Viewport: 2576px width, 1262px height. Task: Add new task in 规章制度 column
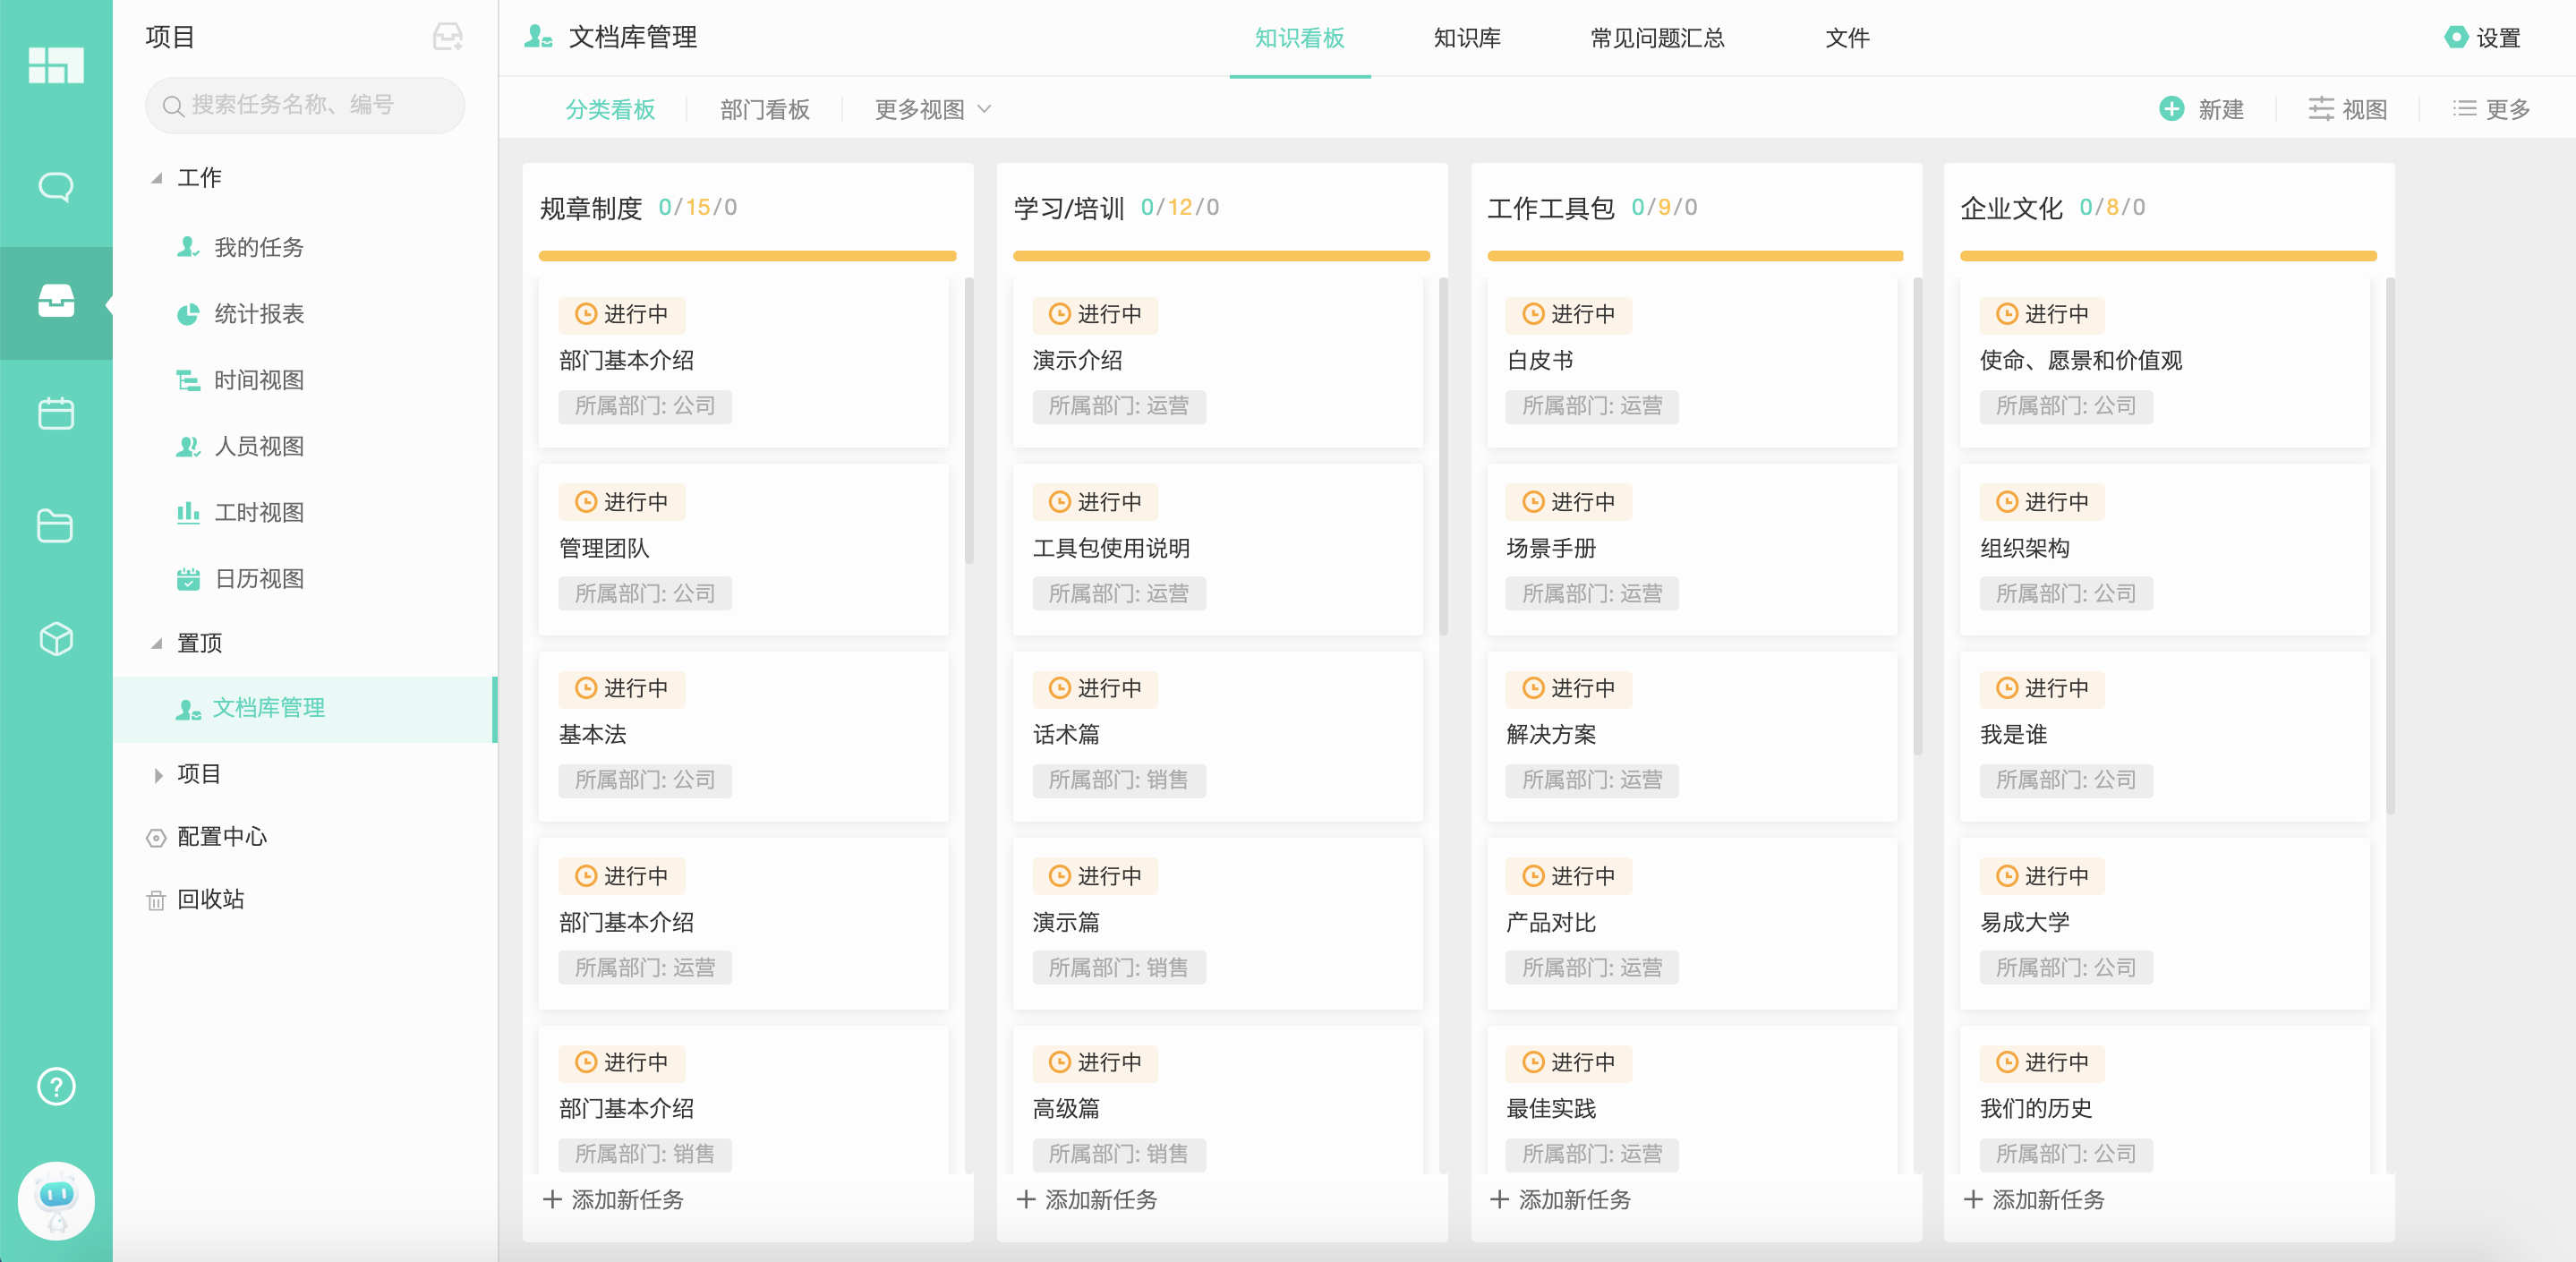(x=613, y=1199)
